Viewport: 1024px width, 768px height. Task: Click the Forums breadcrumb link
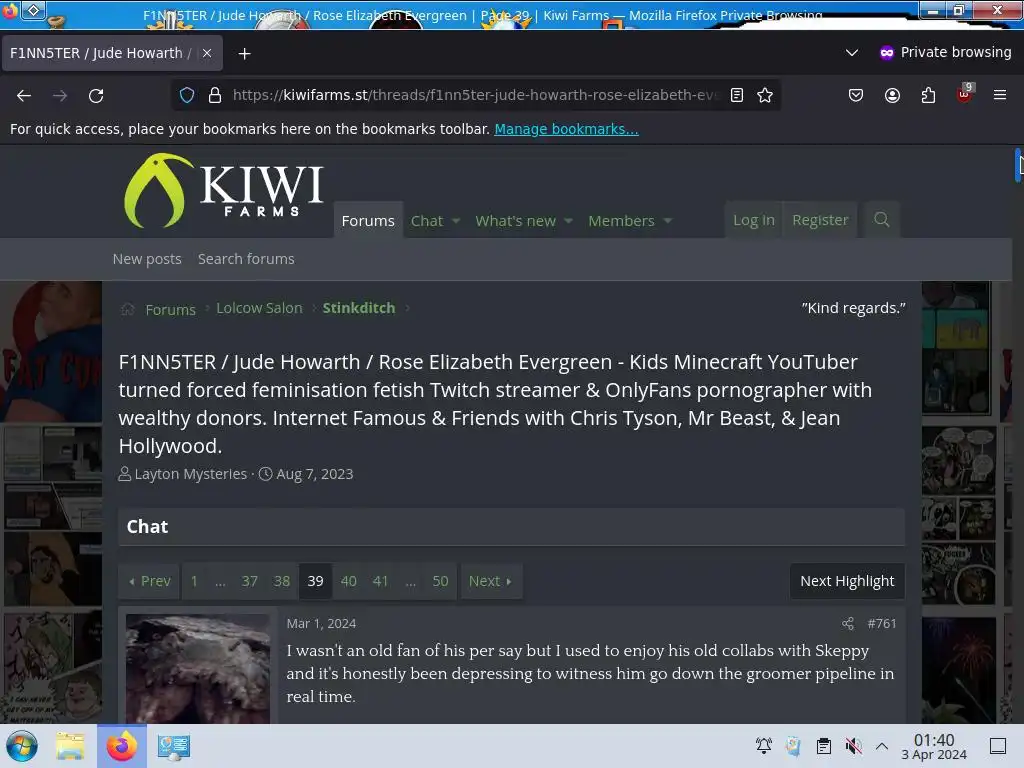pos(170,310)
